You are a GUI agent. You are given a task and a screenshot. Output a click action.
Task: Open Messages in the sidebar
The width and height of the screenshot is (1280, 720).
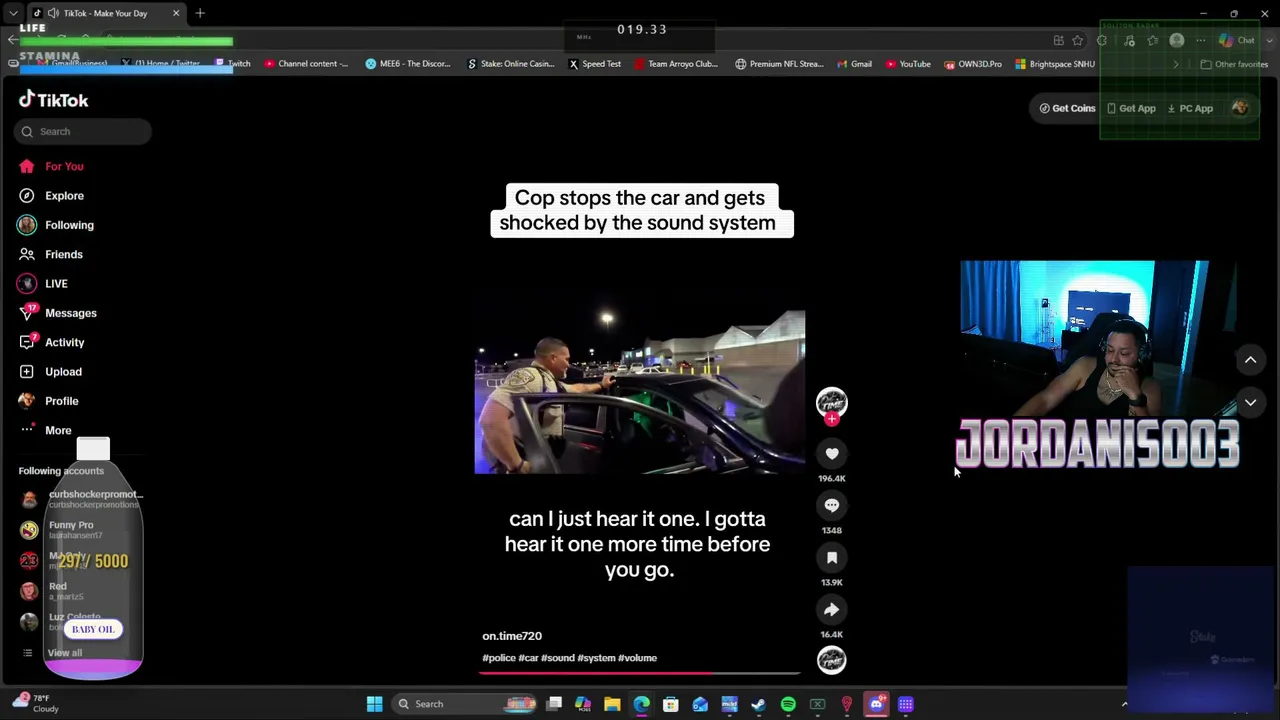coord(57,313)
